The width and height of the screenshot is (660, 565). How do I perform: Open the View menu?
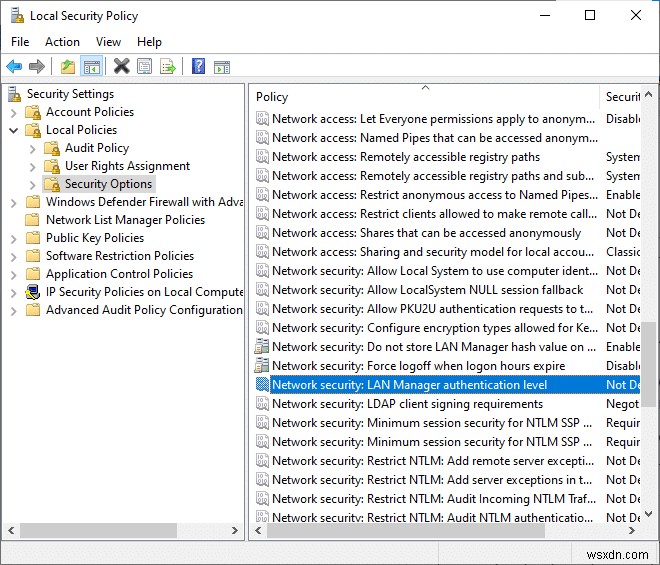[108, 42]
